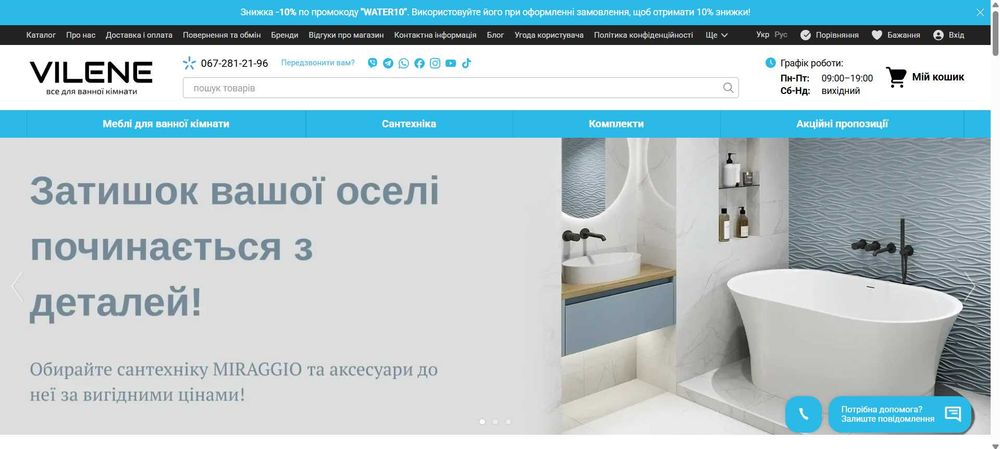This screenshot has height=449, width=1000.
Task: Click the Графік роботи clock icon
Action: (770, 63)
